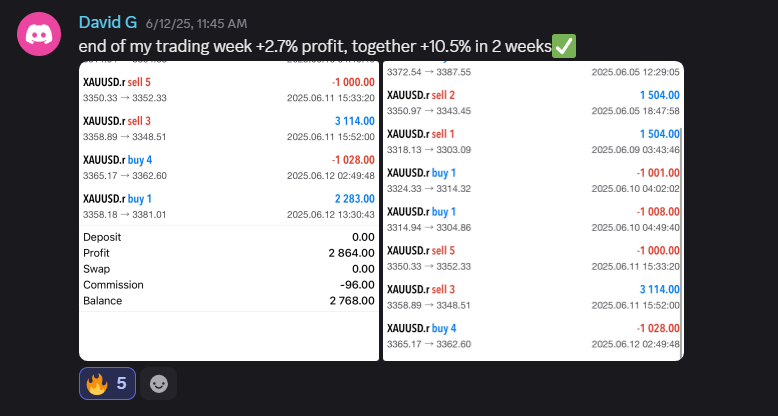Click the Balance 2 768.00 row
The width and height of the screenshot is (778, 416).
pos(229,301)
